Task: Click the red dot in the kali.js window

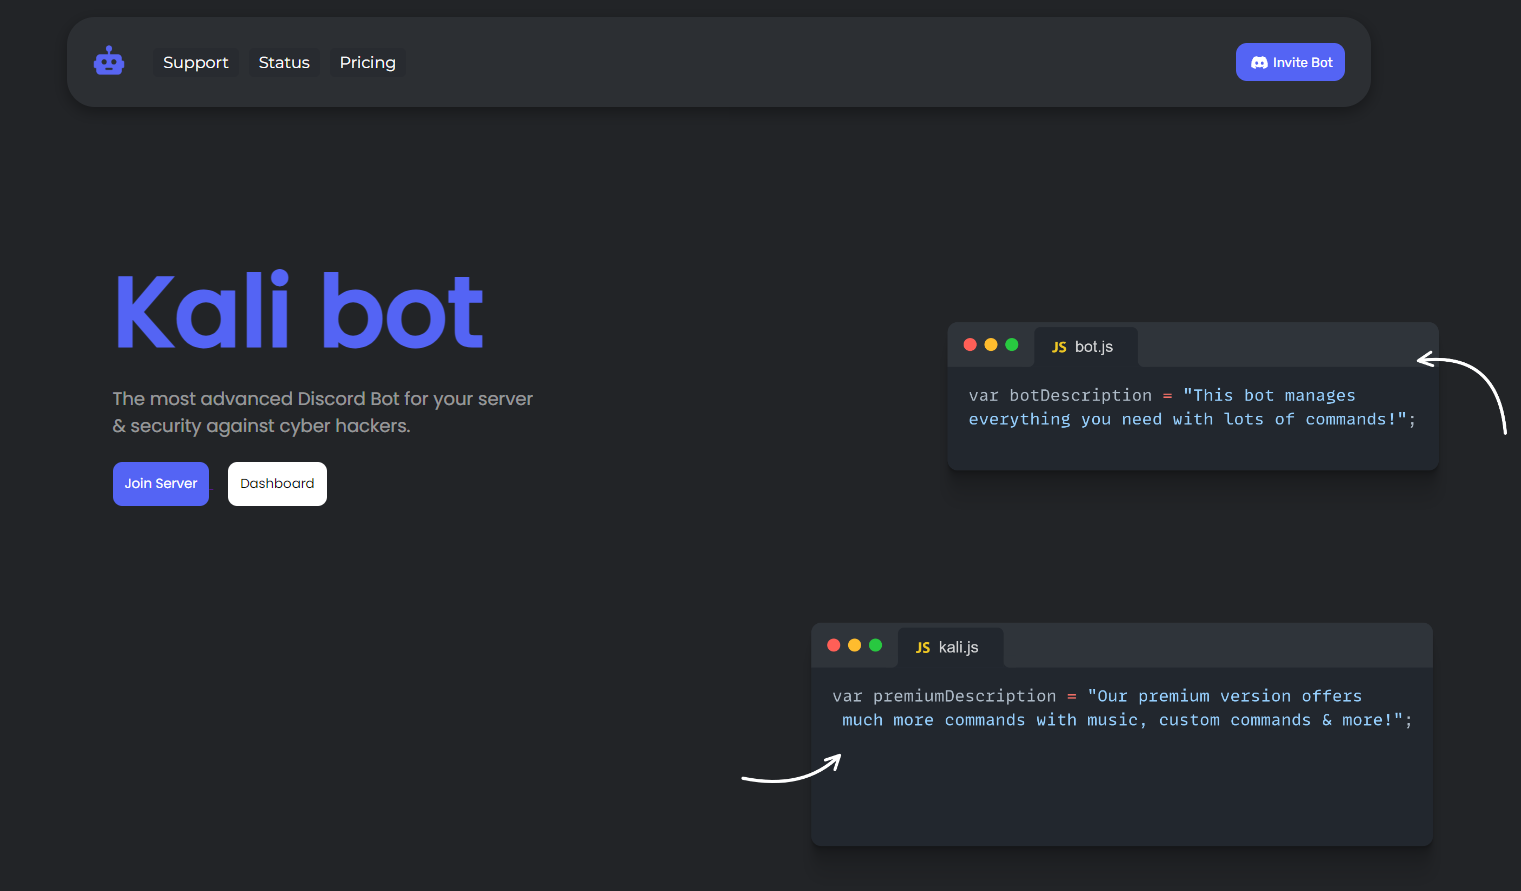Action: click(834, 645)
